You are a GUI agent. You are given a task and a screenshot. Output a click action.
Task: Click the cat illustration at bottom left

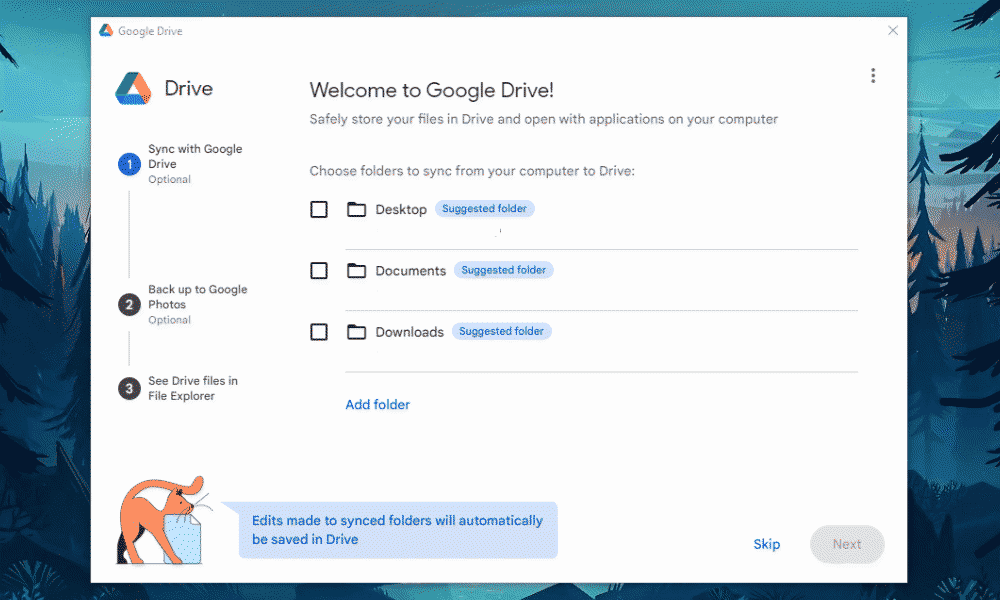coord(160,520)
